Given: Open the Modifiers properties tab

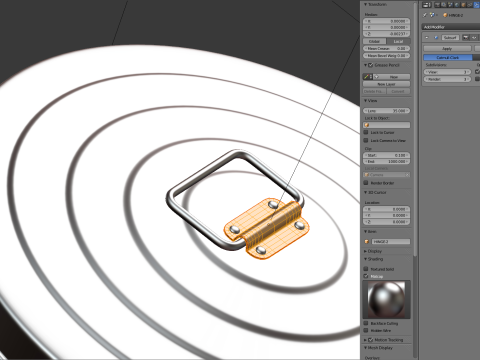Looking at the screenshot, I should [x=476, y=5].
